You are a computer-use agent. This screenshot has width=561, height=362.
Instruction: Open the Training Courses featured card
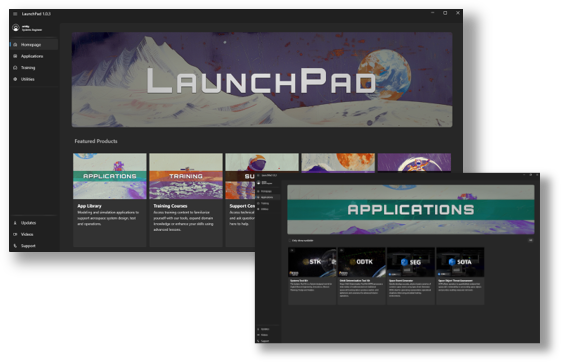[x=186, y=200]
